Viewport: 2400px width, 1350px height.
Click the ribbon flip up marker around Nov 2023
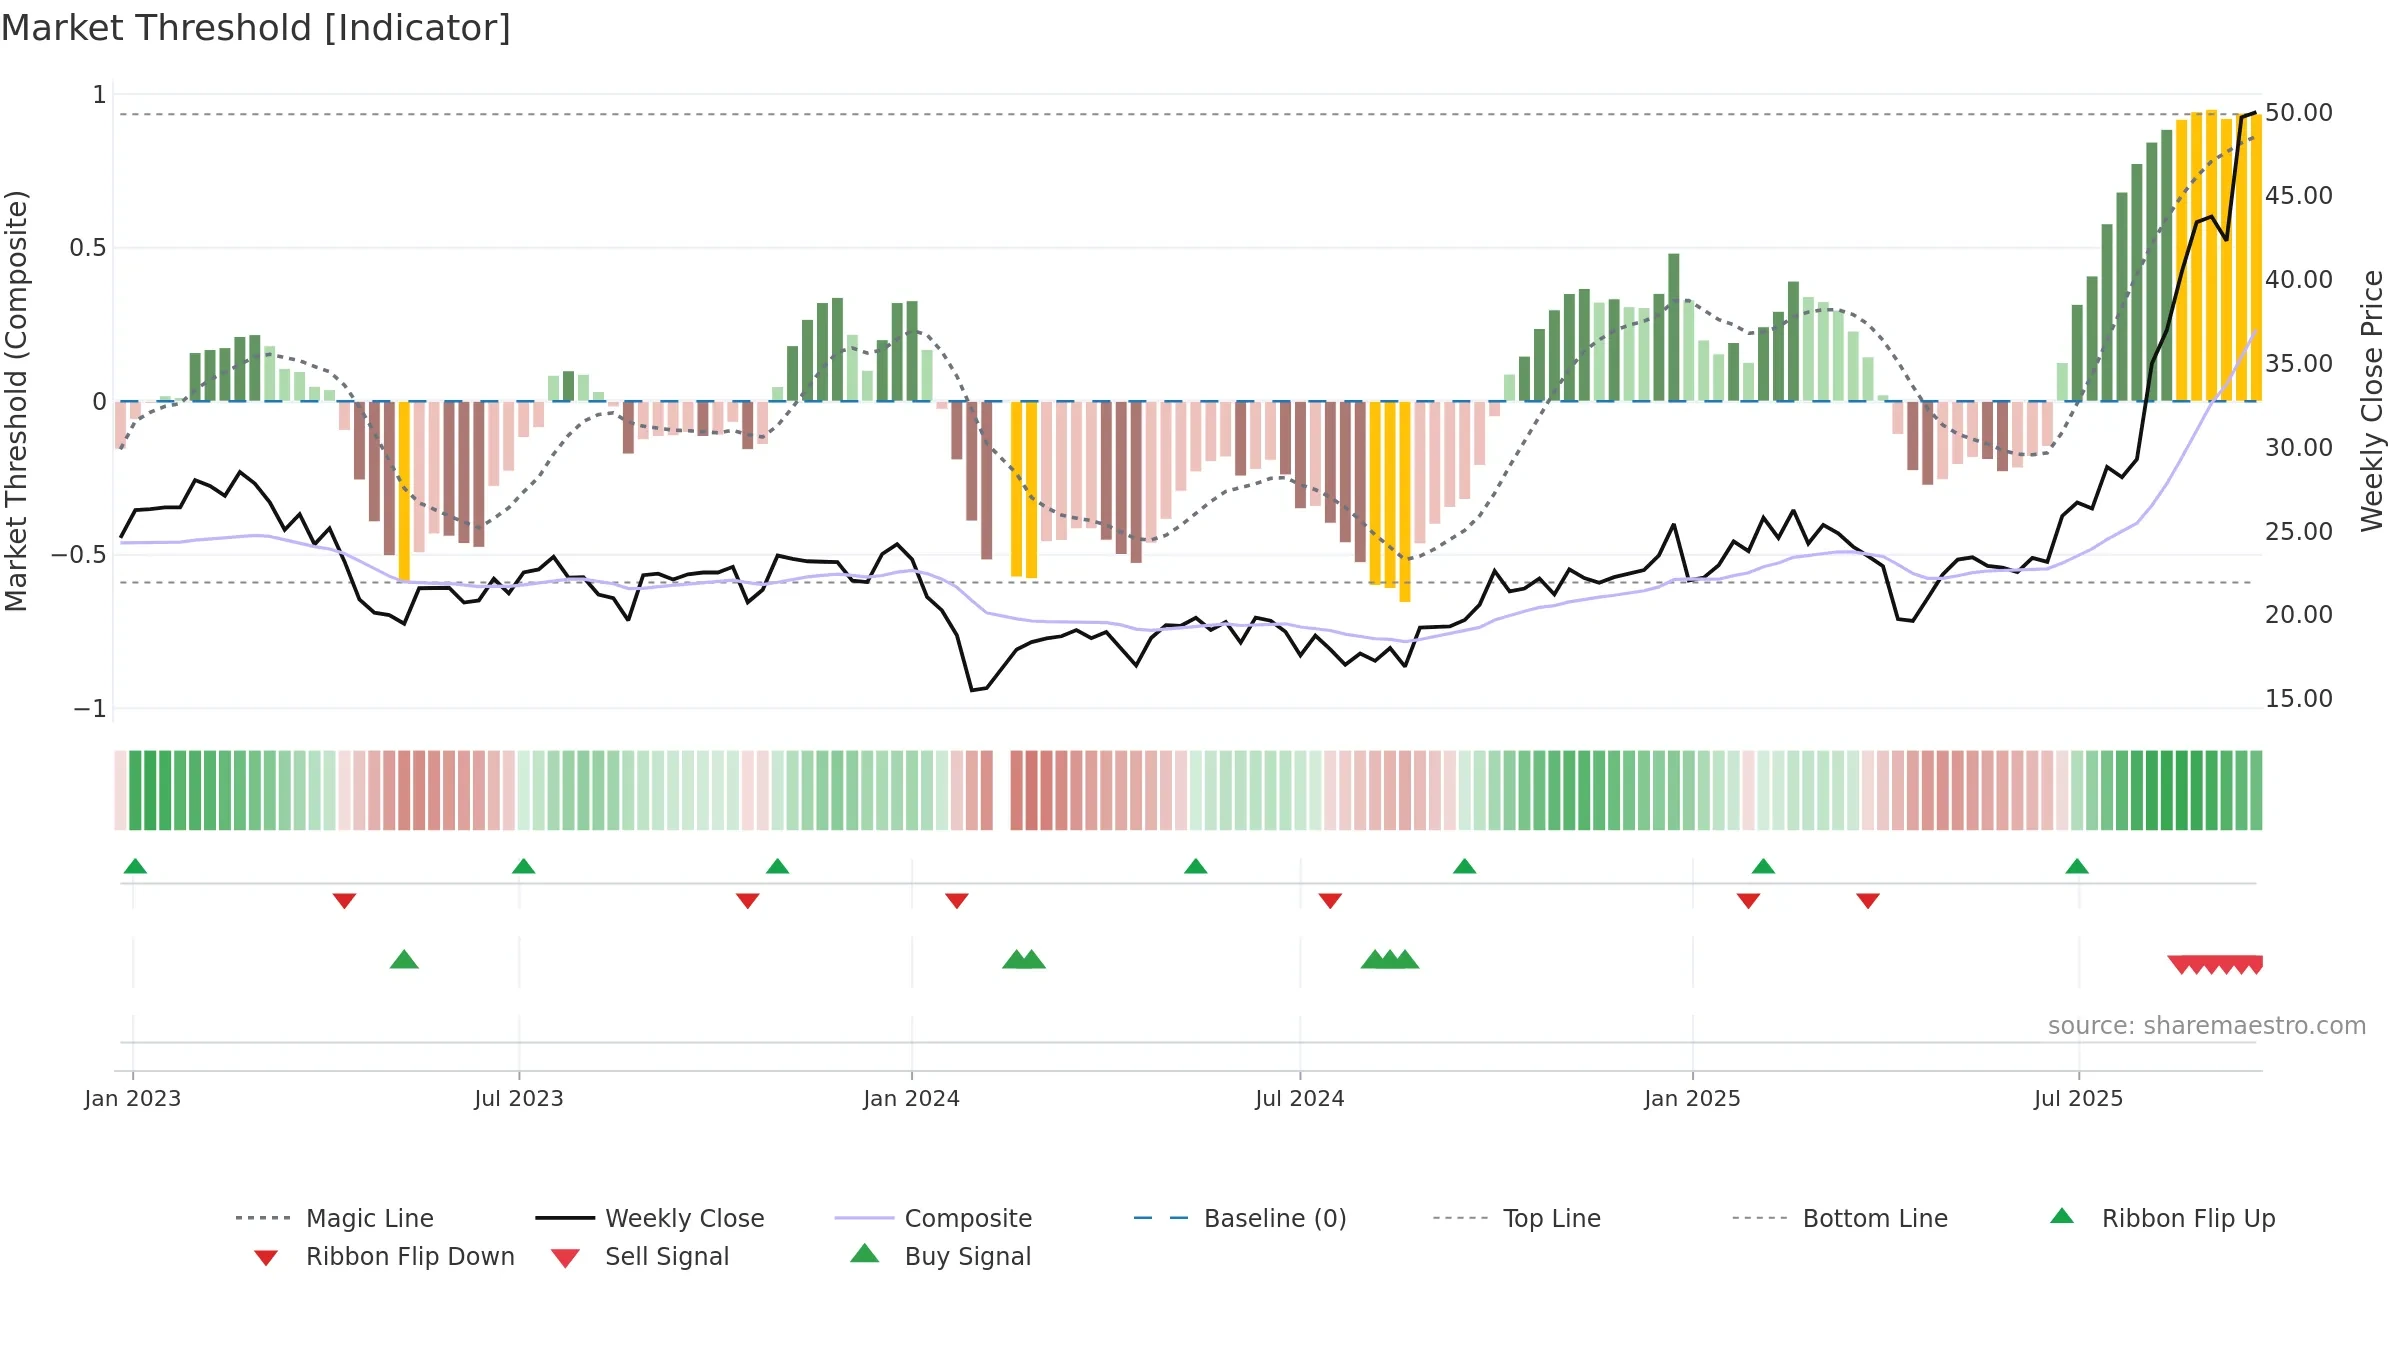tap(777, 866)
